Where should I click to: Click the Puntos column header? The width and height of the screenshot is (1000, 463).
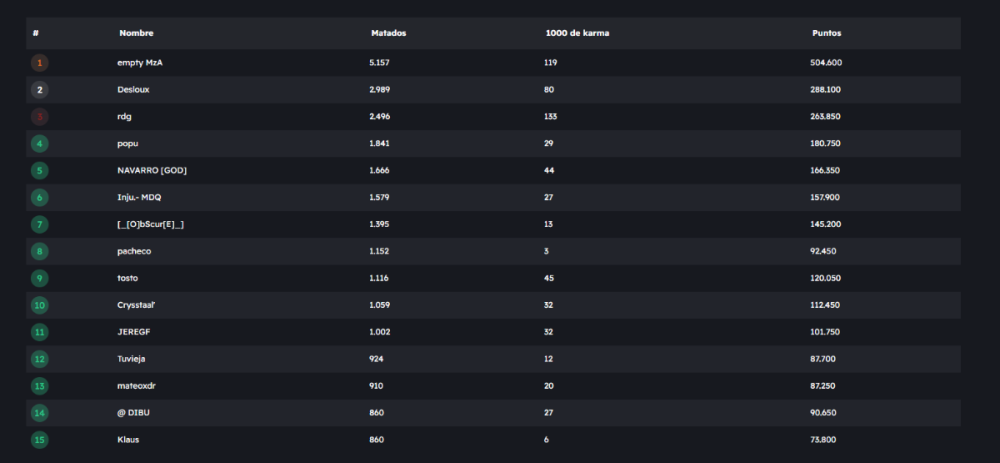(x=826, y=33)
